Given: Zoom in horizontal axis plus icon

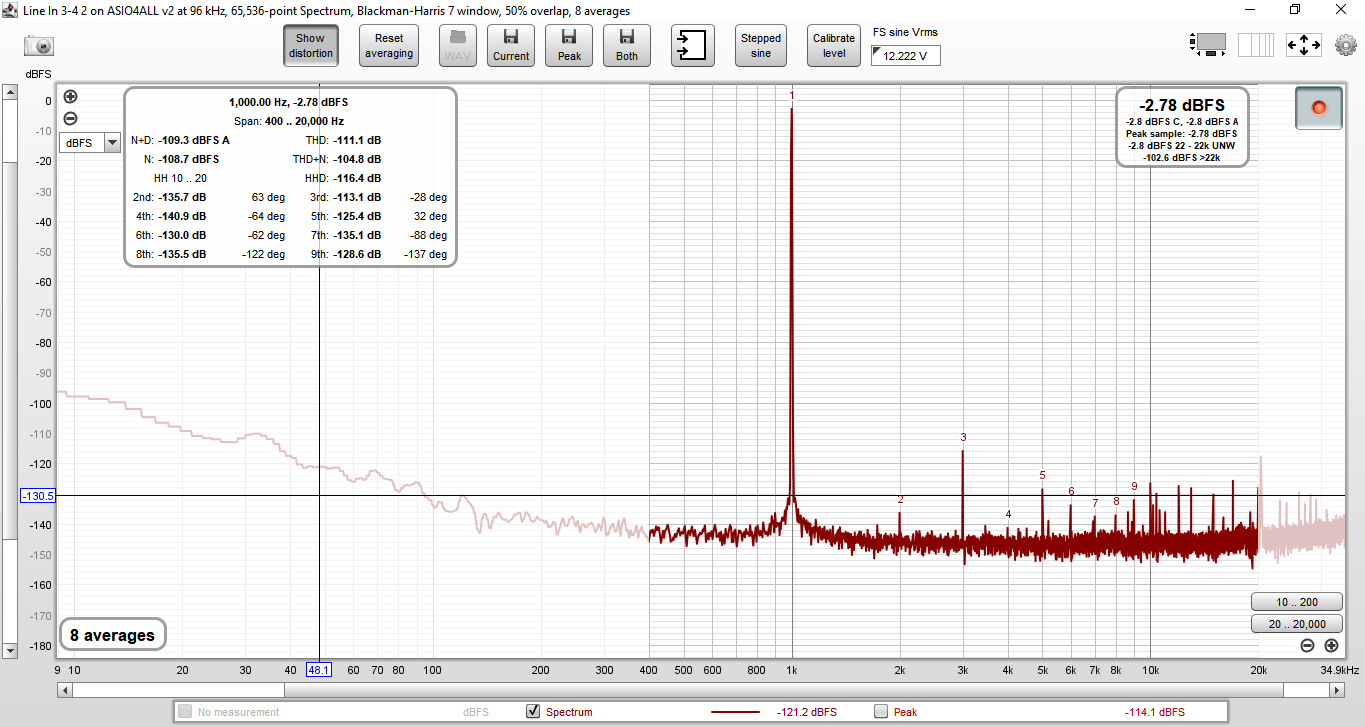Looking at the screenshot, I should tap(1331, 645).
